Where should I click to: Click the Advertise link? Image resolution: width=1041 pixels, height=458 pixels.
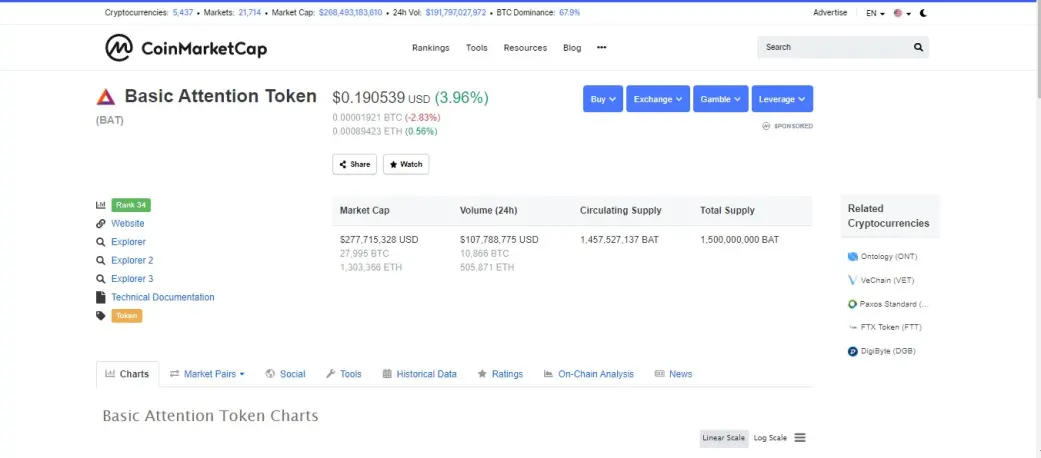tap(830, 13)
